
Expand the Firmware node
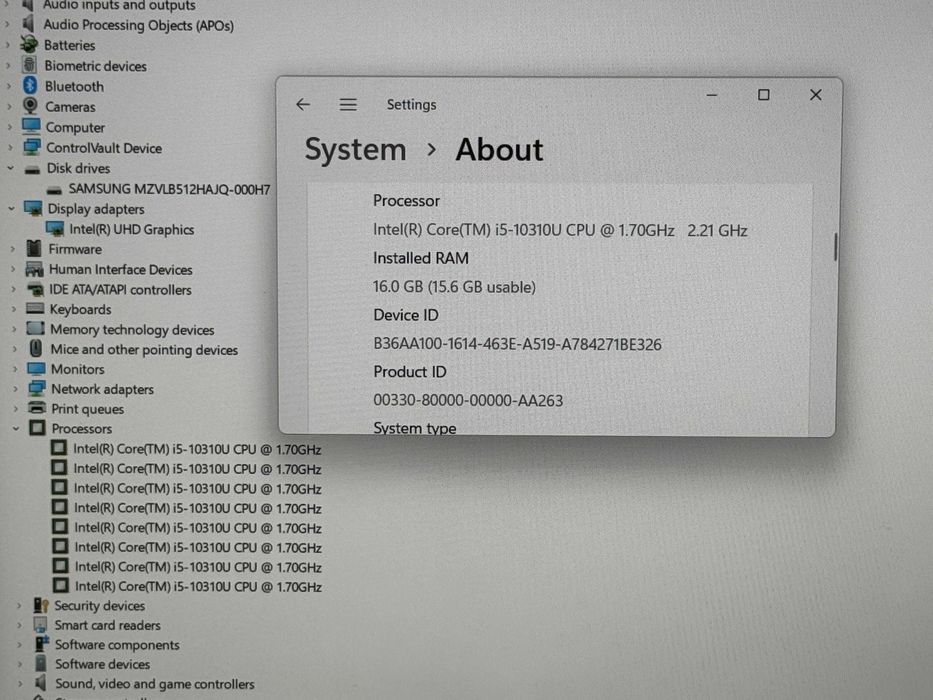tap(12, 249)
